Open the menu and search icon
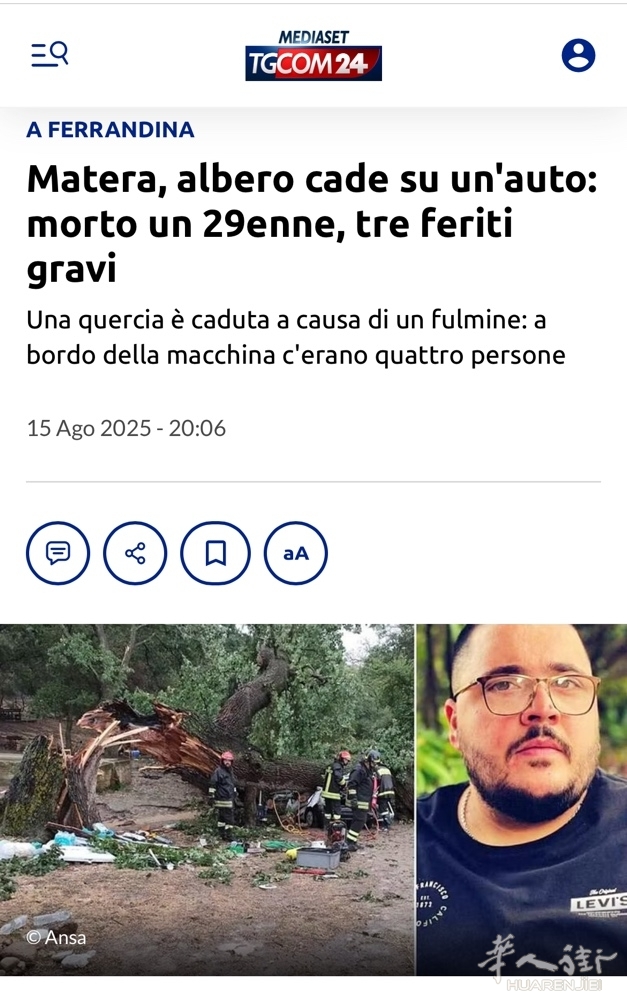Viewport: 627px width, 1000px height. 50,55
